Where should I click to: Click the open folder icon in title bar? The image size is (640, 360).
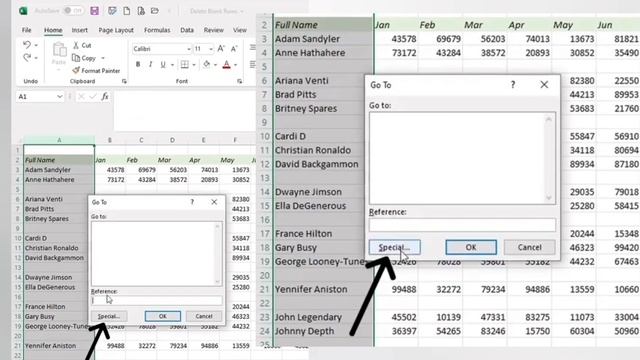click(x=155, y=11)
